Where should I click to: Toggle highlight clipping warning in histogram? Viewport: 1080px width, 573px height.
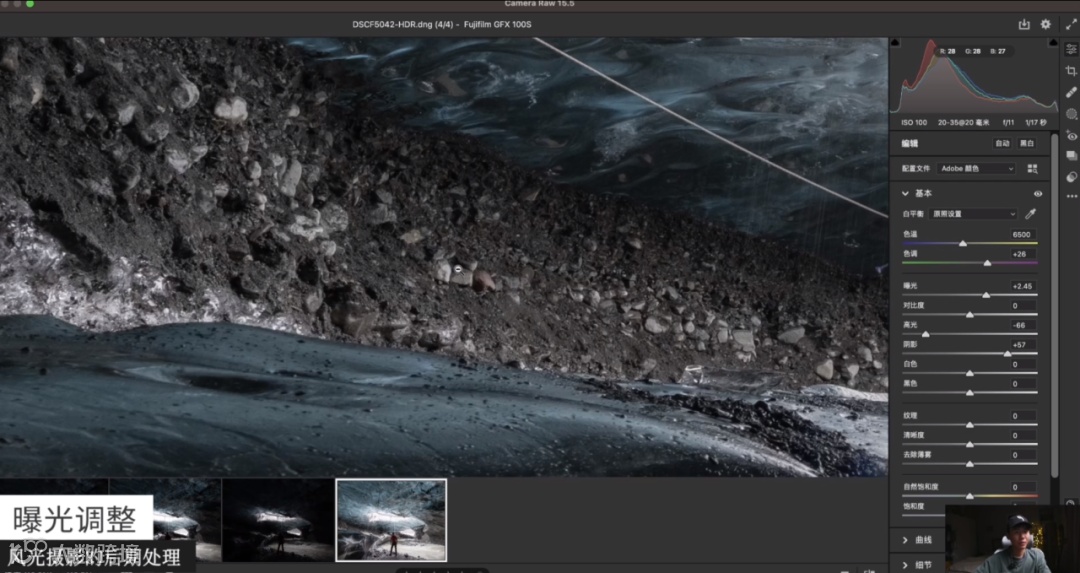tap(1052, 43)
